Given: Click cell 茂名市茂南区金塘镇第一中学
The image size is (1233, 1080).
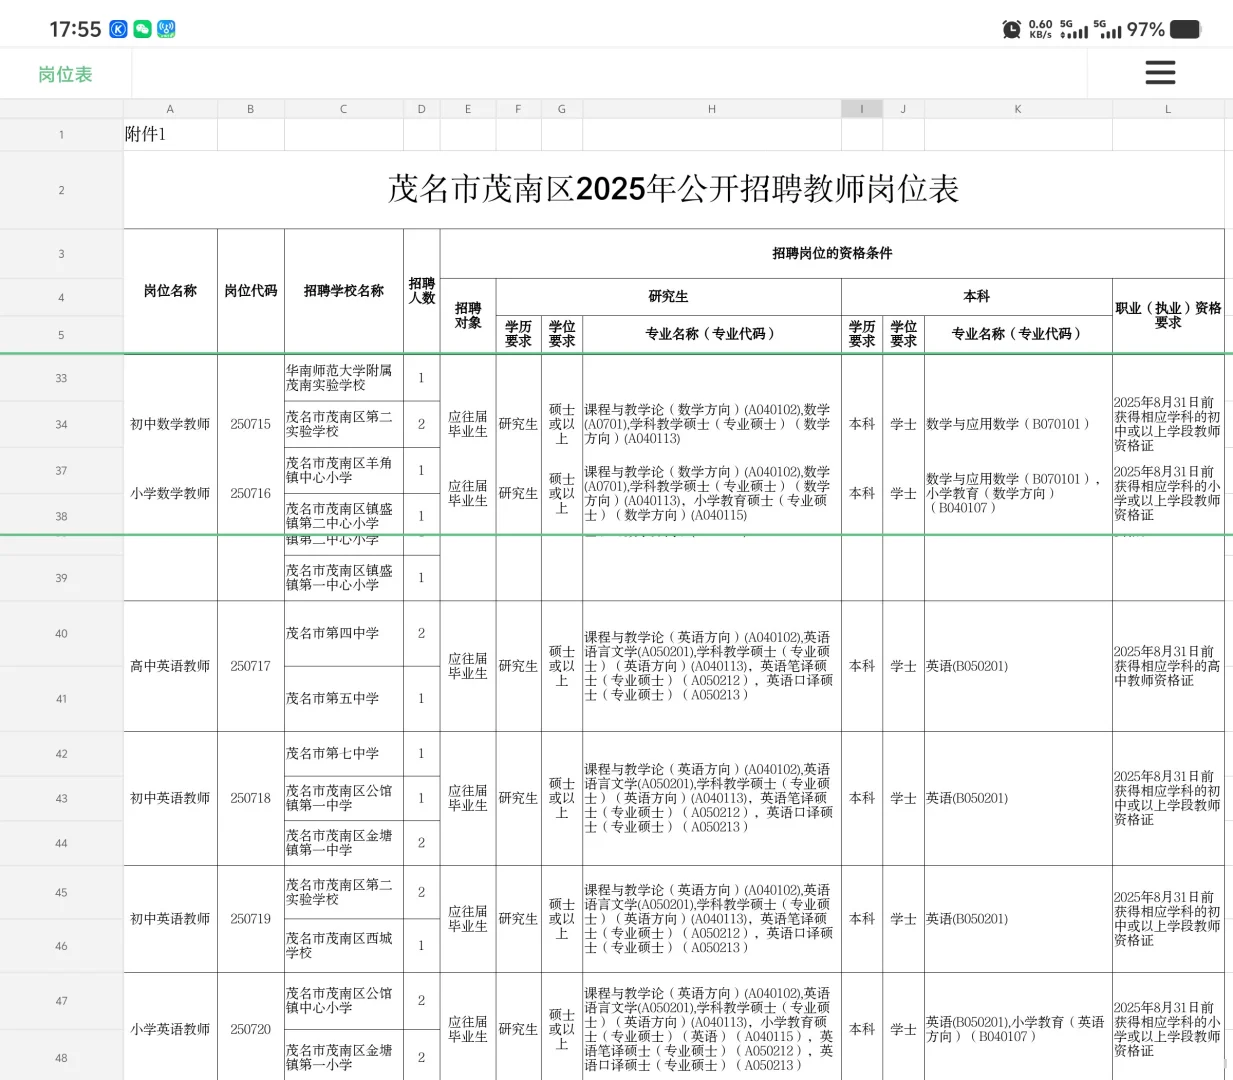Looking at the screenshot, I should (x=344, y=843).
